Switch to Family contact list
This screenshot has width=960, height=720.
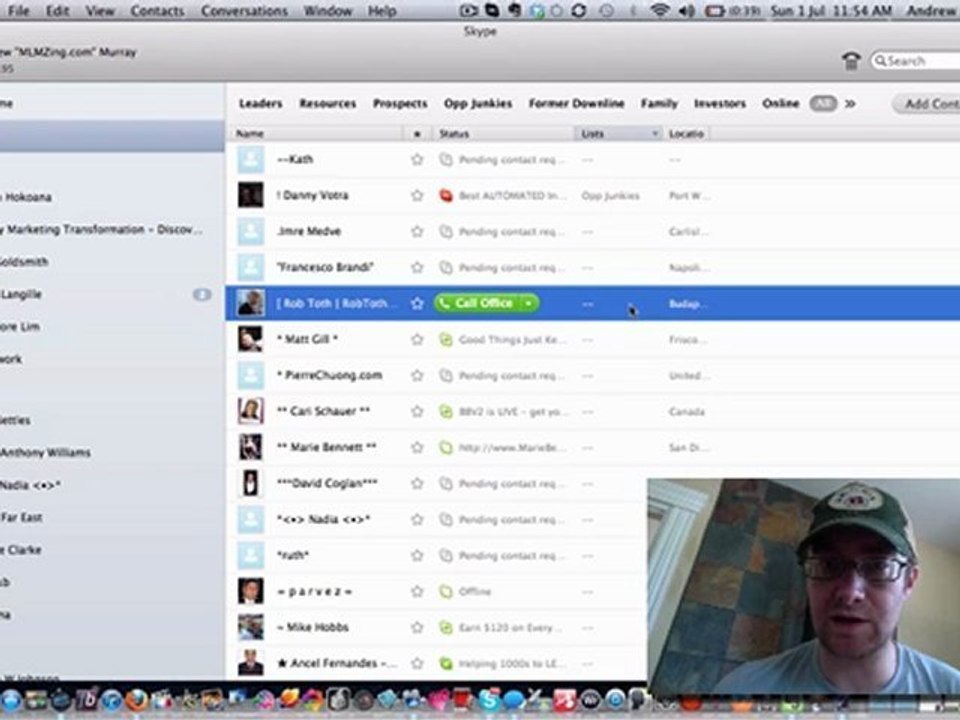(x=659, y=103)
